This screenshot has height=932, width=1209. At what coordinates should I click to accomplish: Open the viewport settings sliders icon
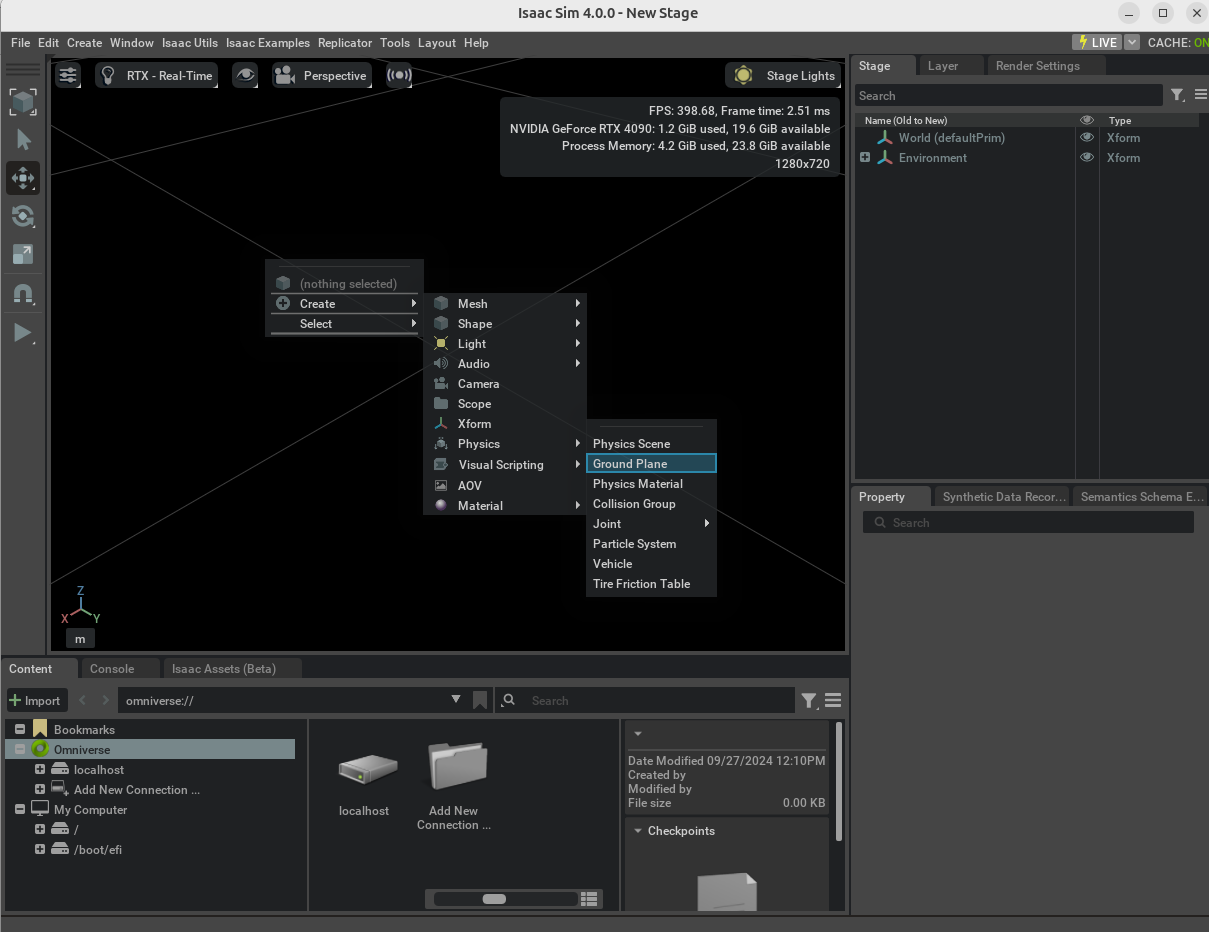(67, 75)
